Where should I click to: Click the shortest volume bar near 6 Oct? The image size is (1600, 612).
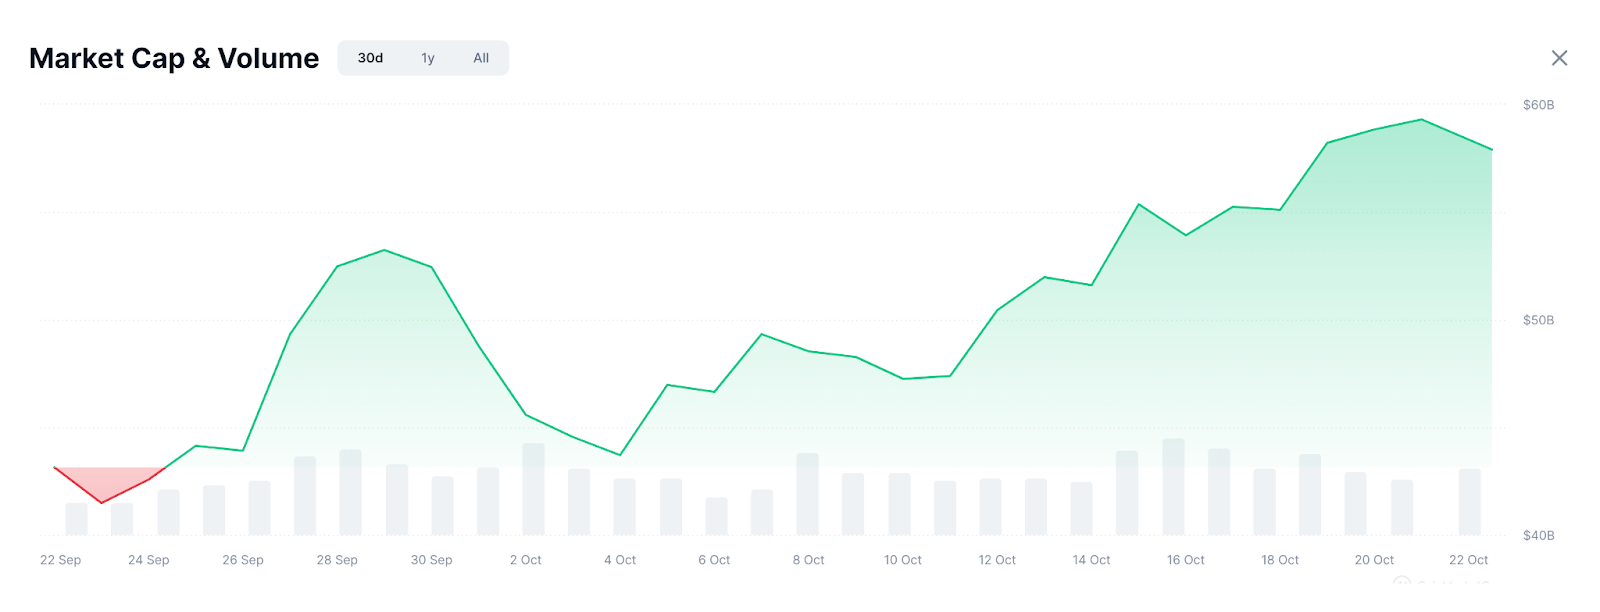click(716, 516)
